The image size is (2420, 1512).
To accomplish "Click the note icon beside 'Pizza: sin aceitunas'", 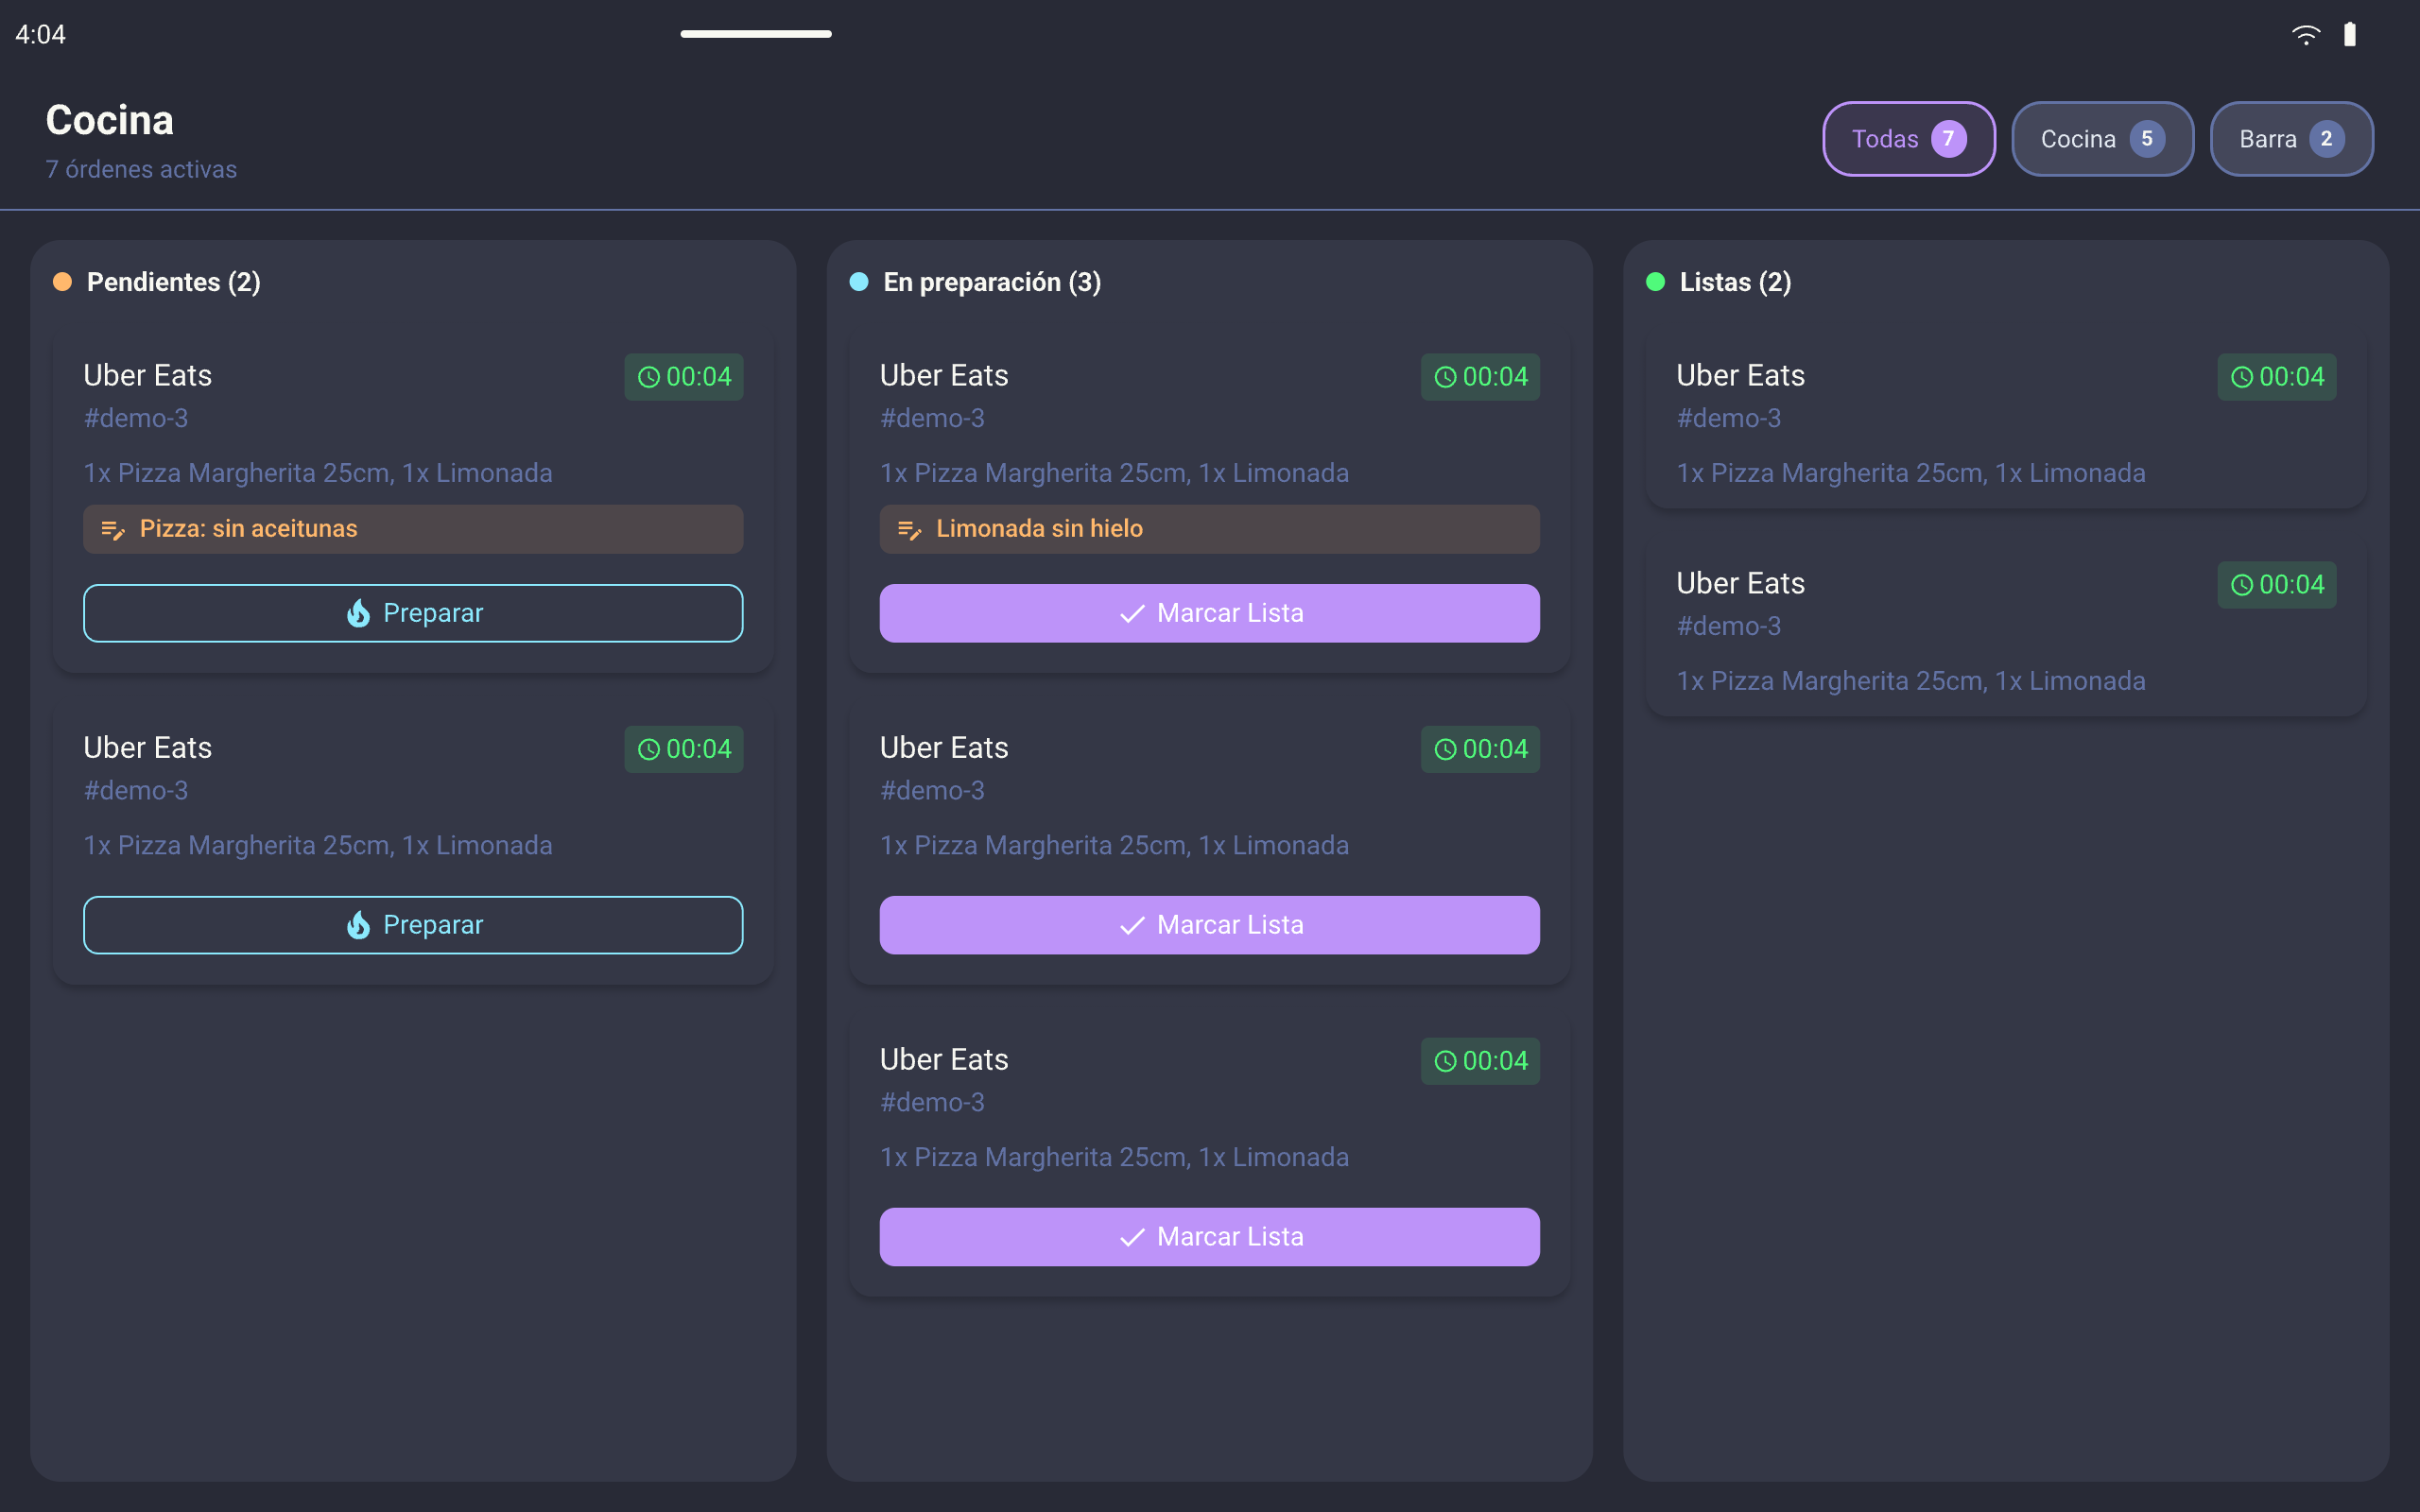I will 113,530.
